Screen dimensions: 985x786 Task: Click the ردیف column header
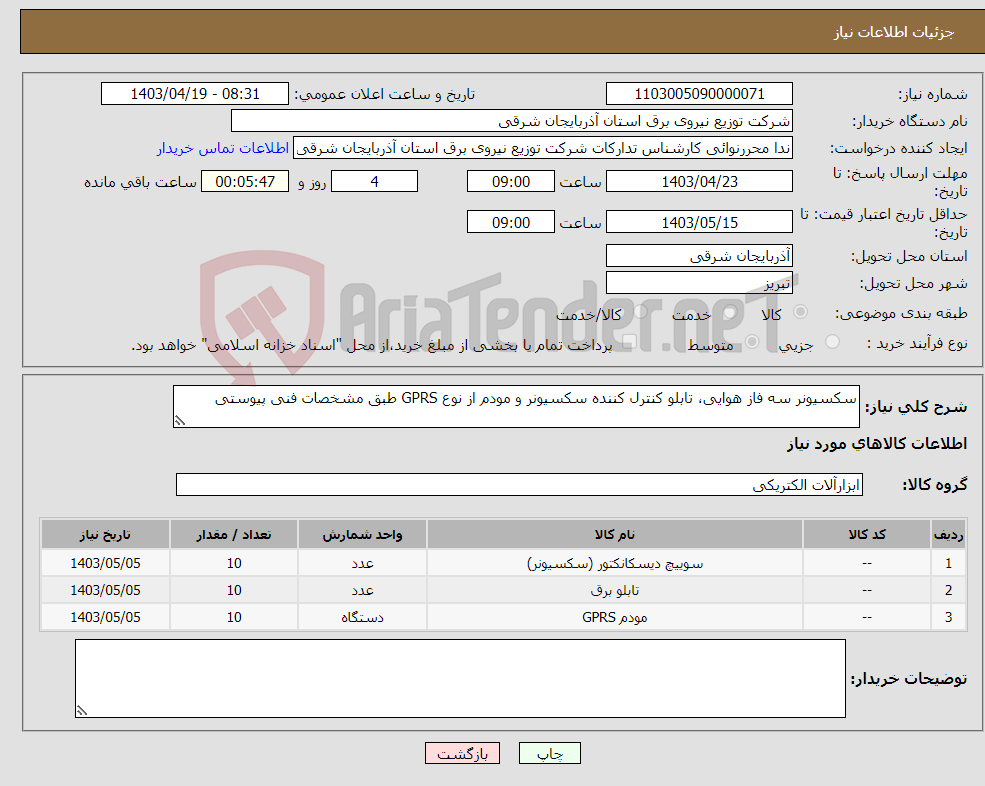(949, 535)
